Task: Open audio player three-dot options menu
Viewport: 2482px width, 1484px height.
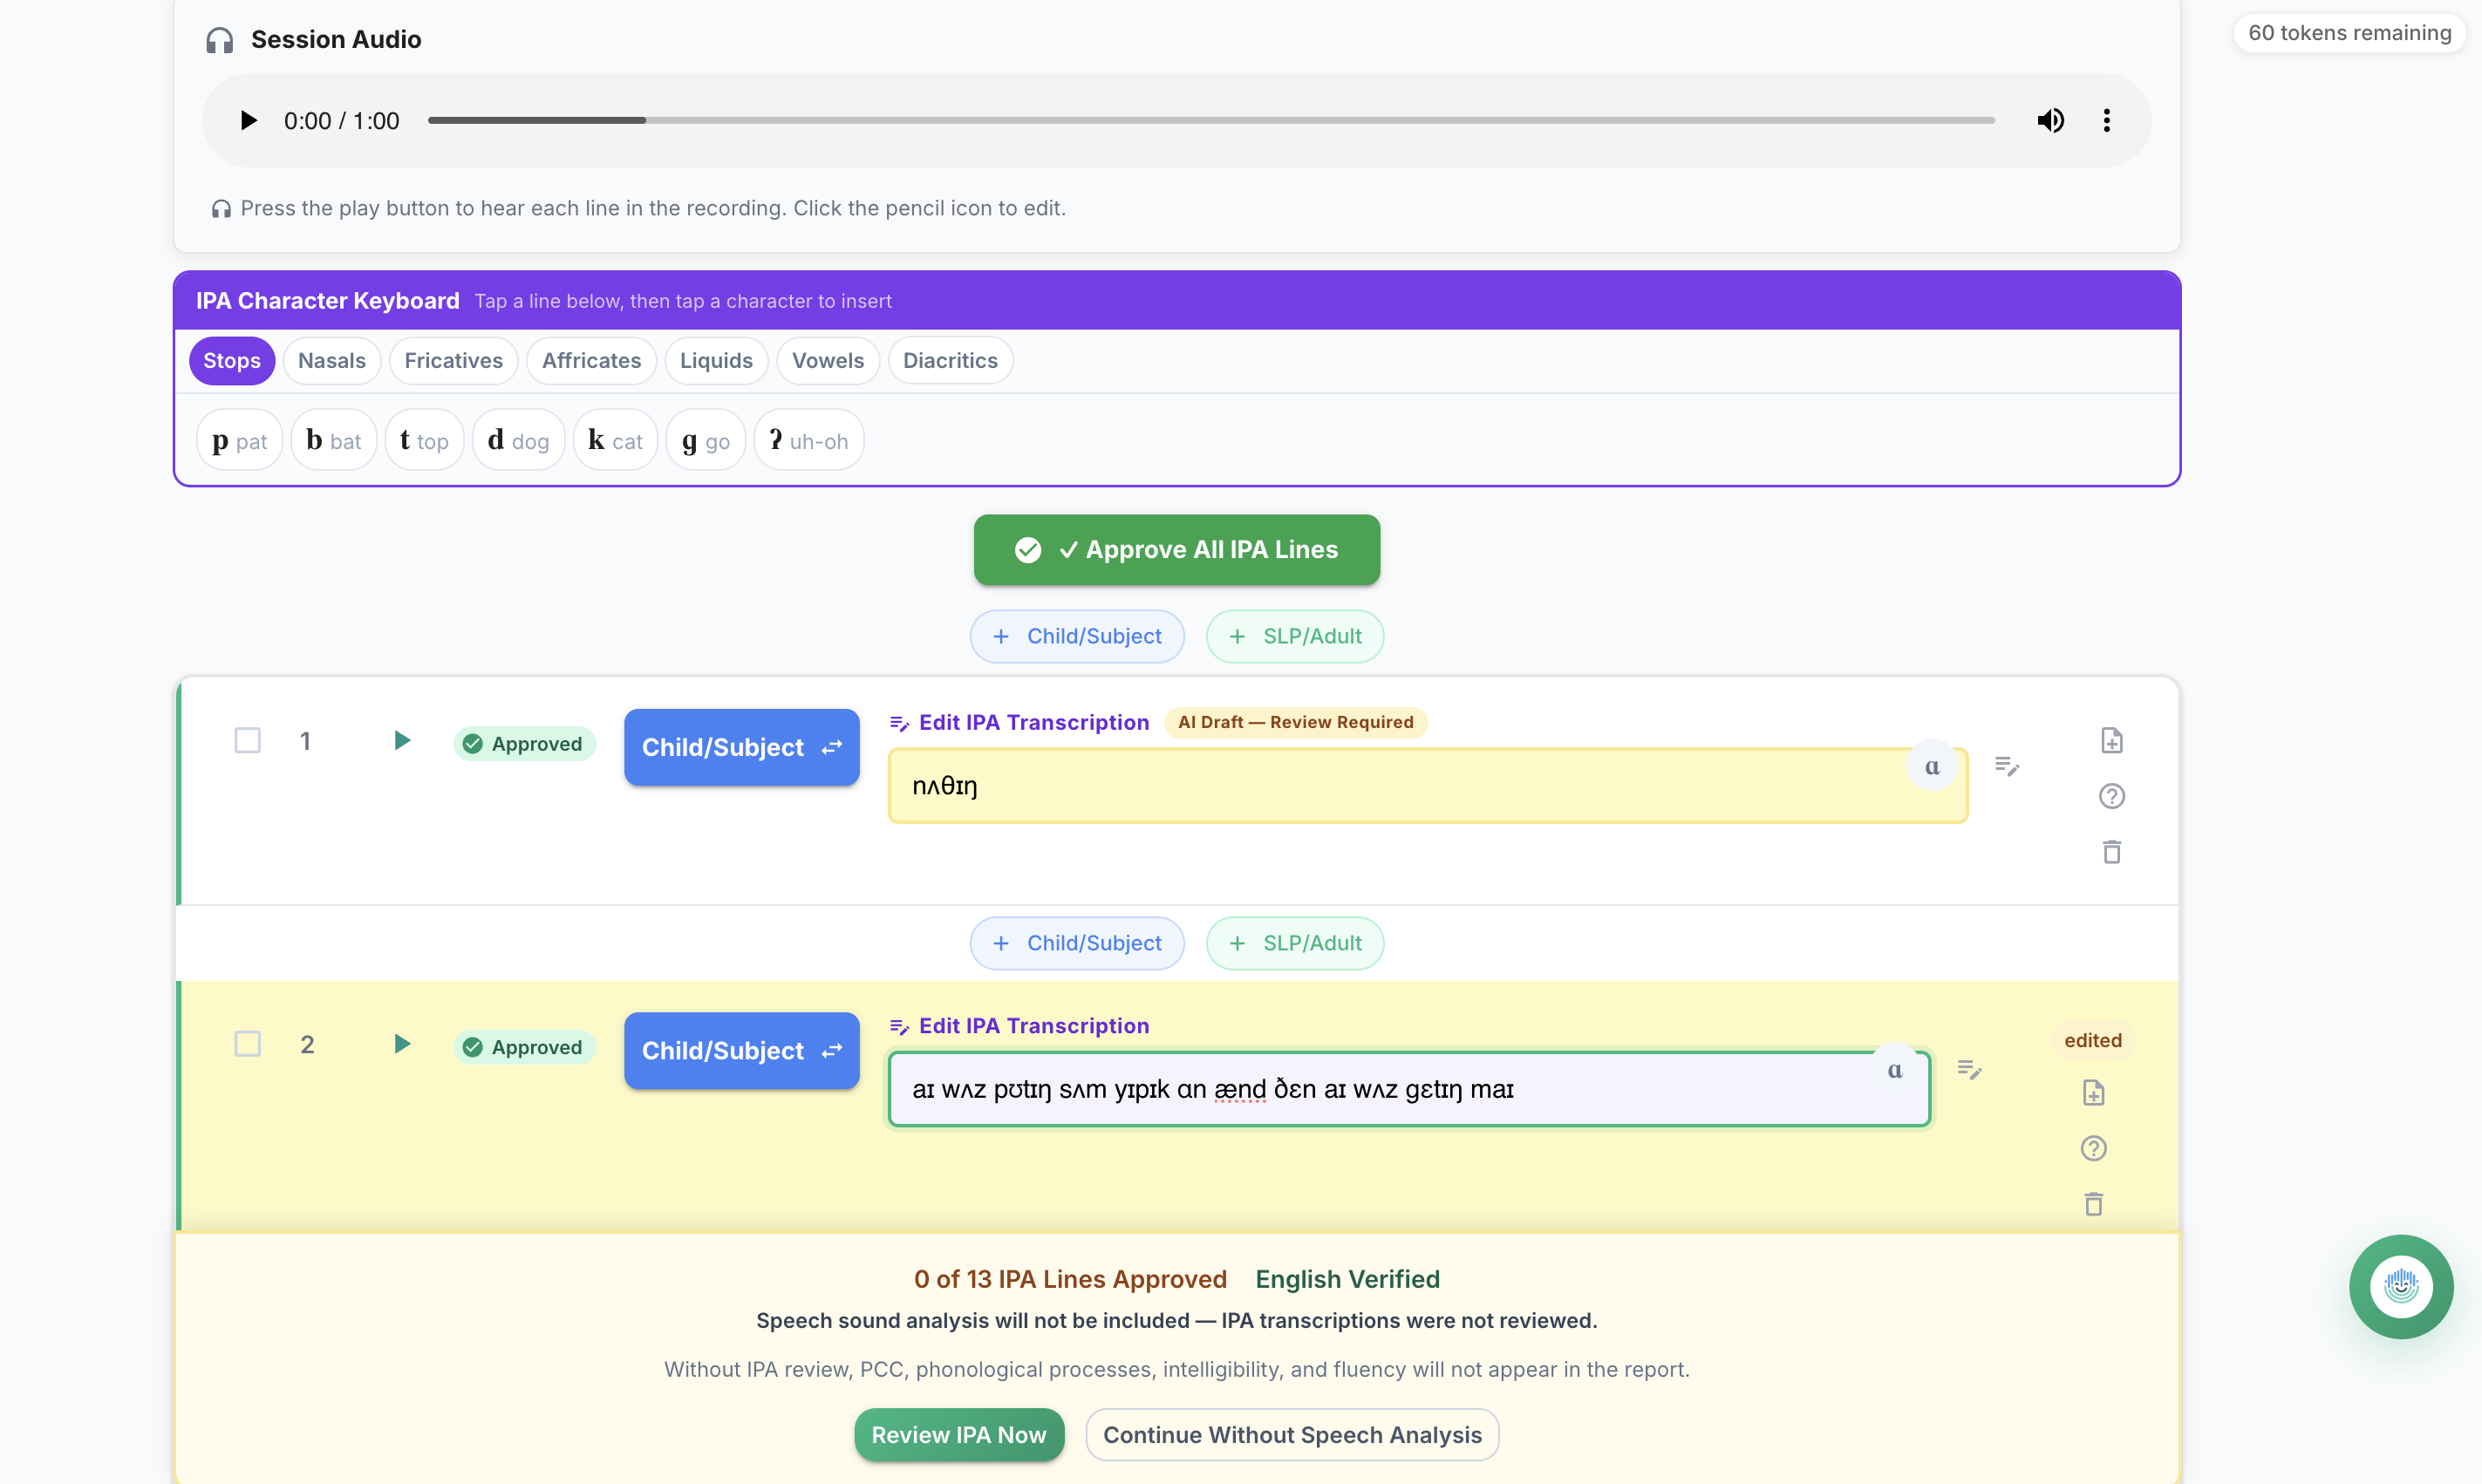Action: pos(2106,121)
